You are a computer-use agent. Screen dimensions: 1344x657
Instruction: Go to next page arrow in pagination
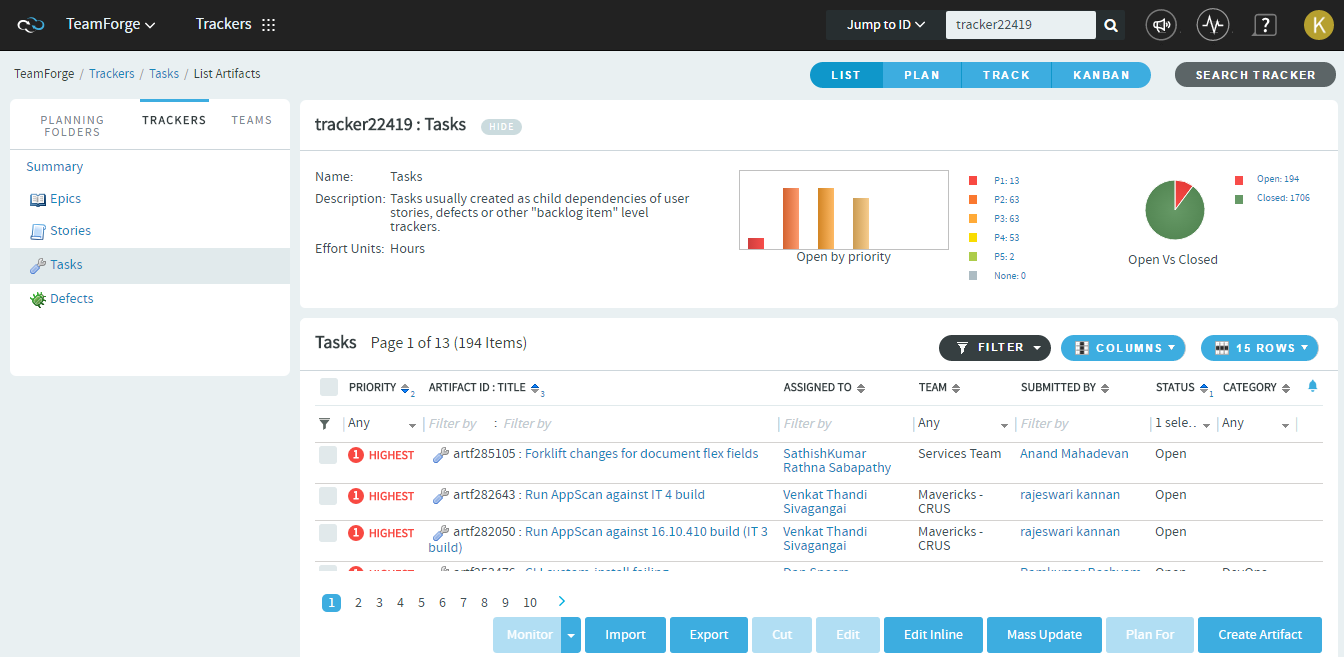point(562,601)
